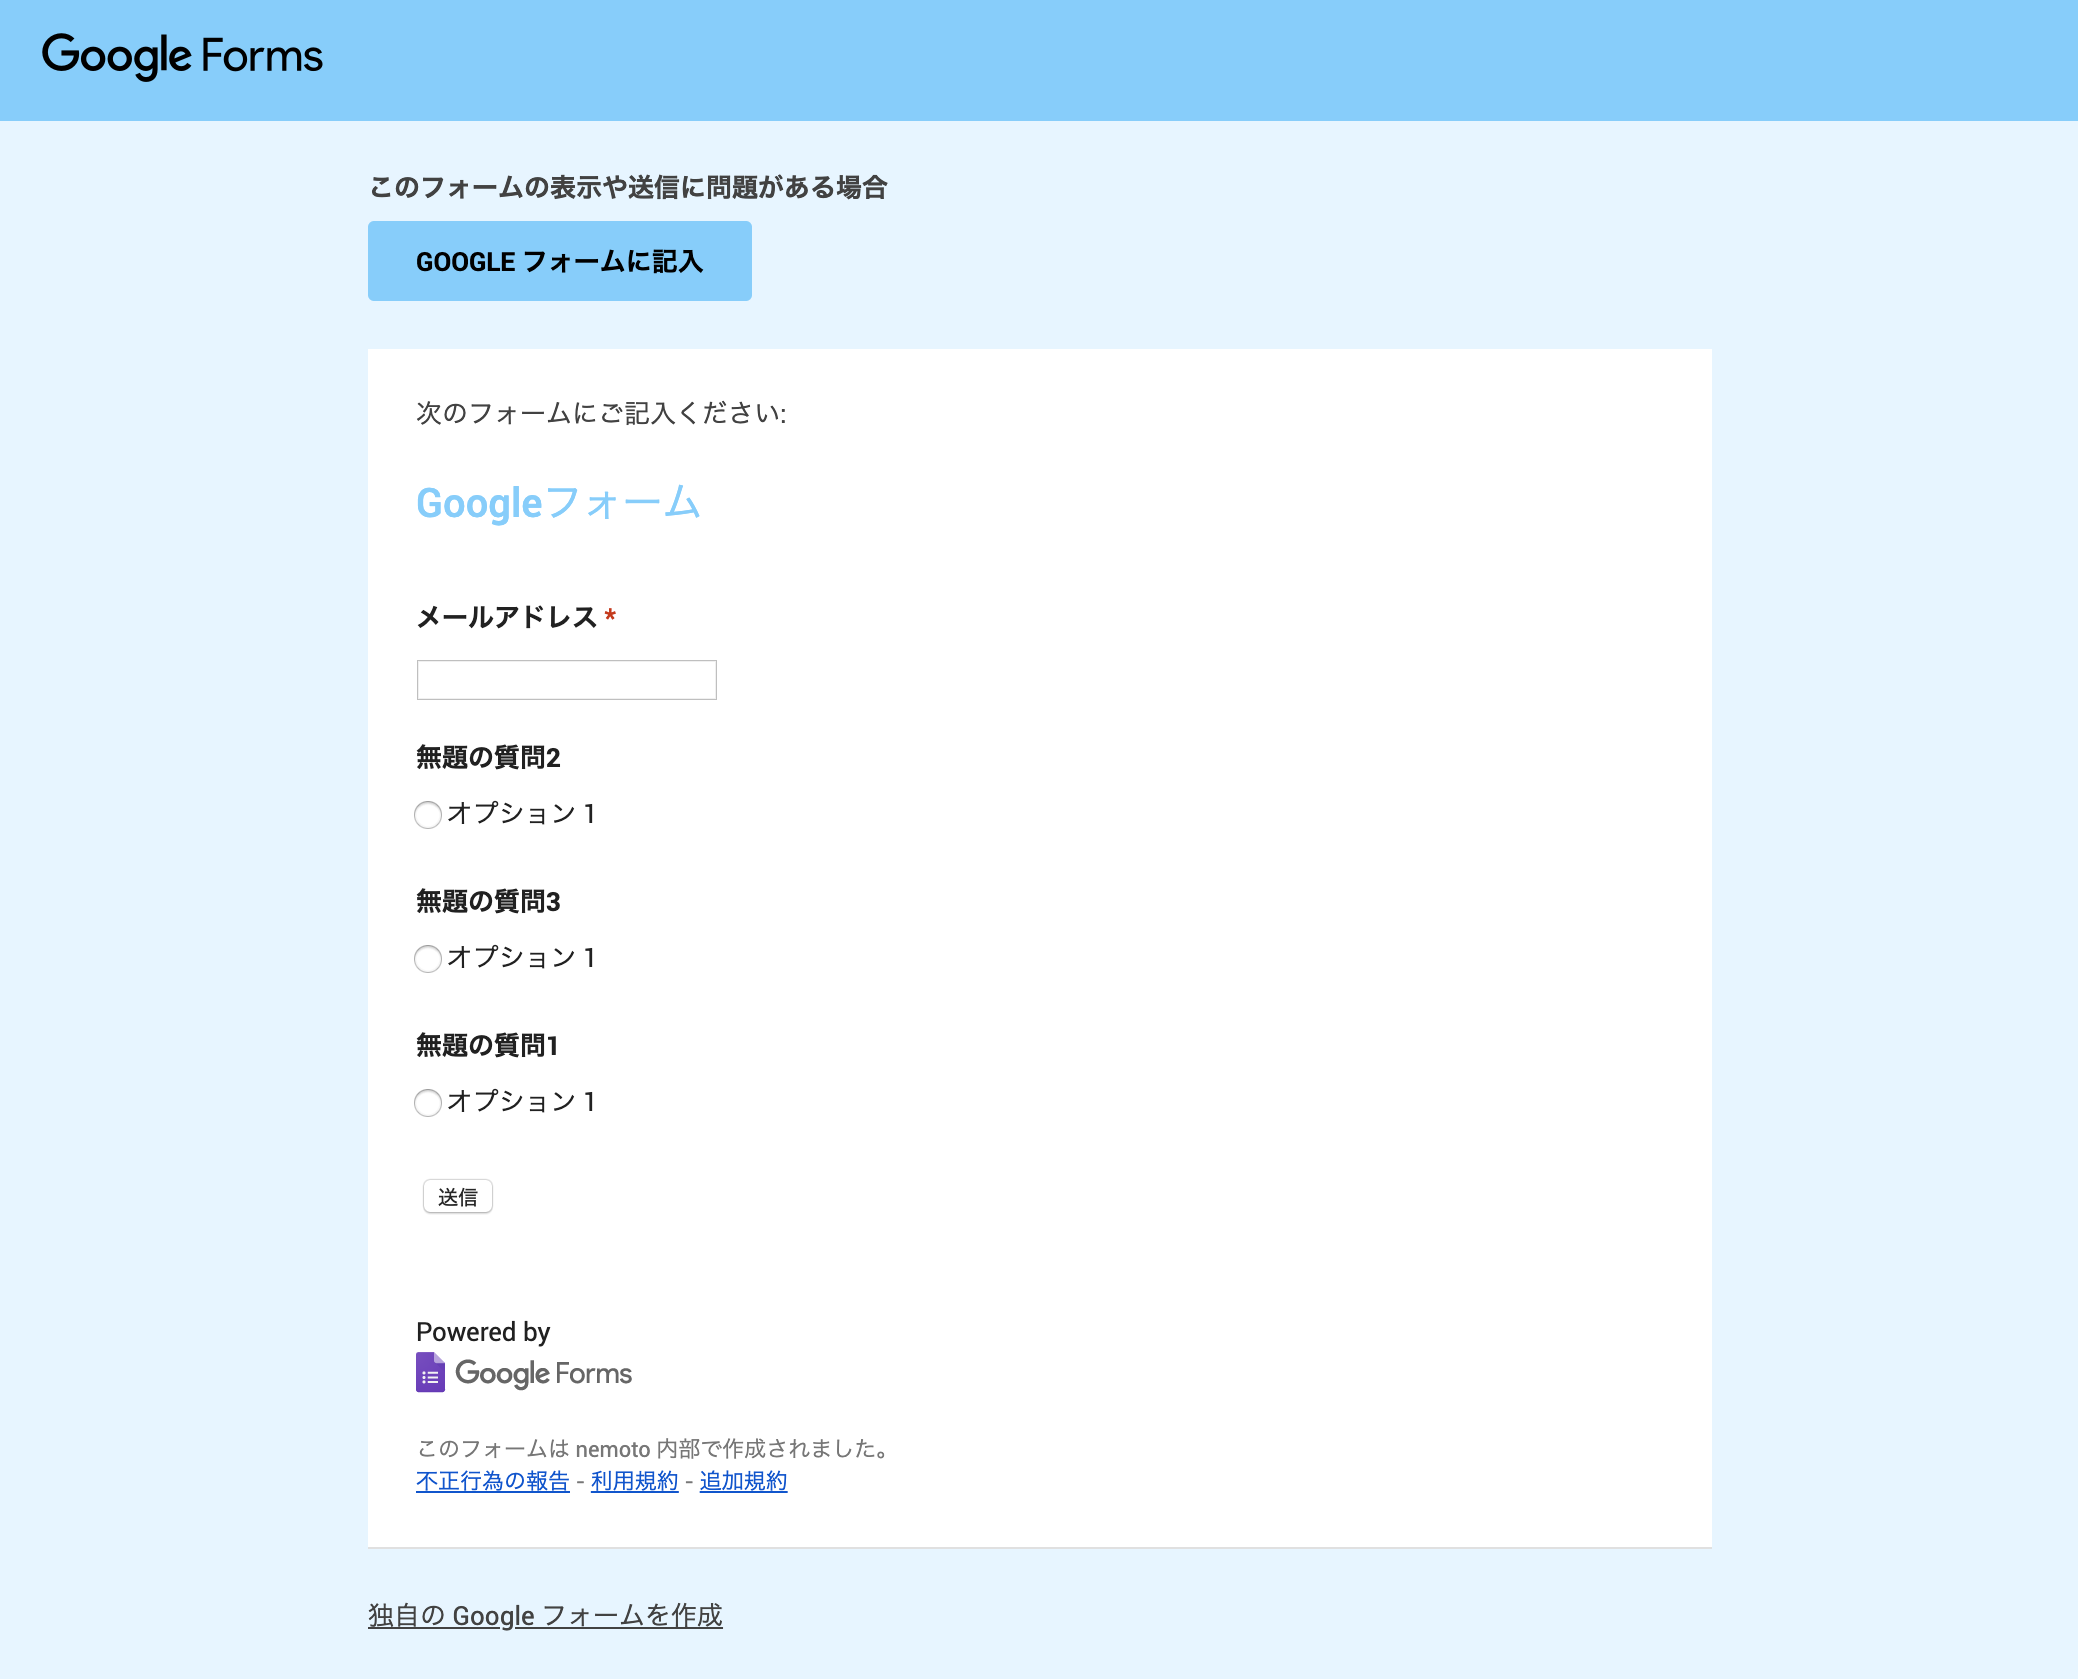Open 独自の Google フォームを作成 link
The image size is (2078, 1679).
(545, 1615)
